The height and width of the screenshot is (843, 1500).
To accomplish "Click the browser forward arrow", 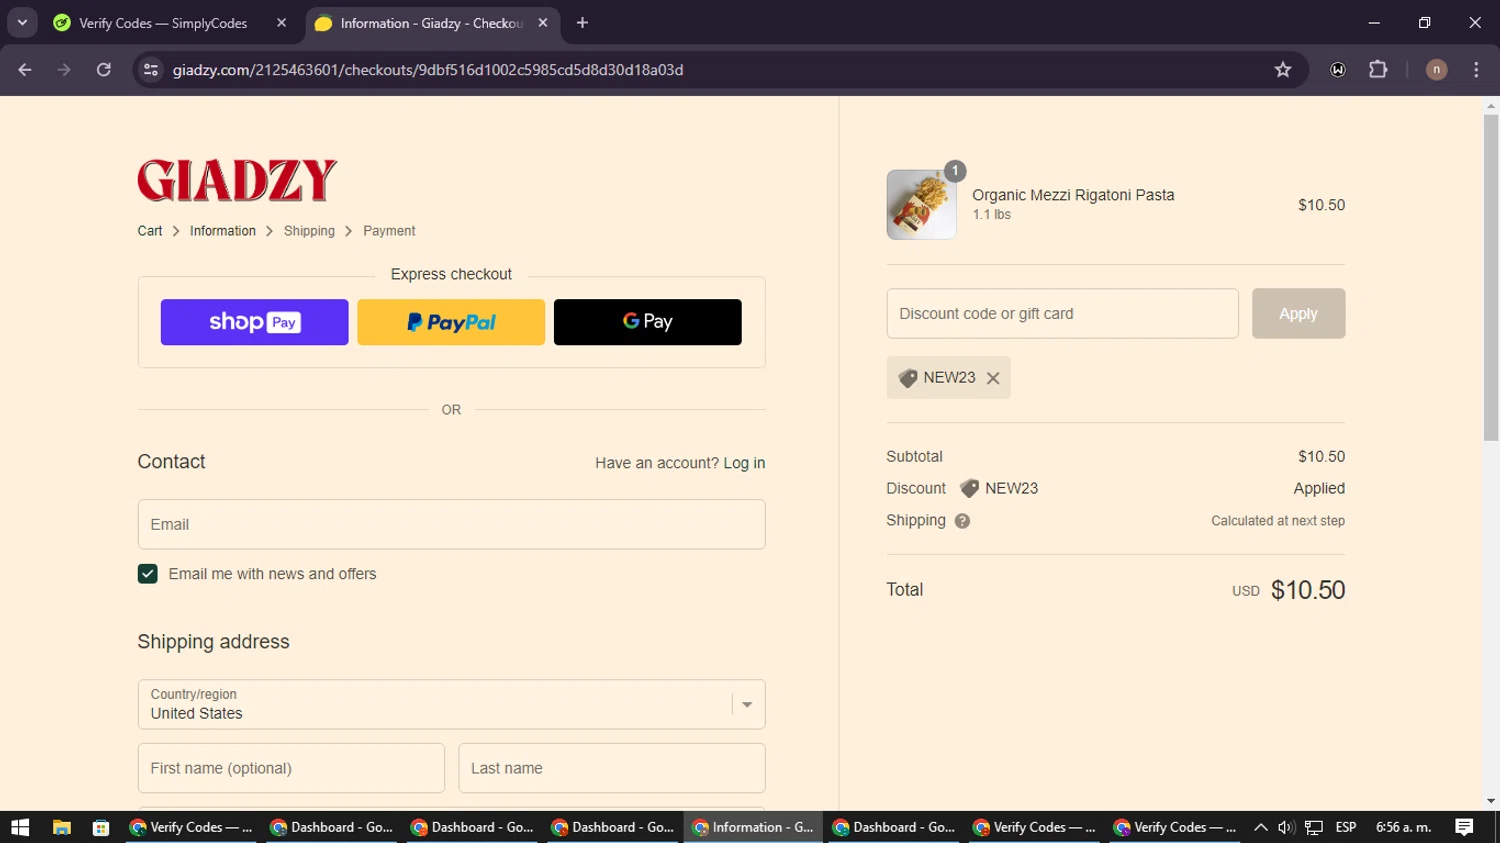I will (64, 70).
